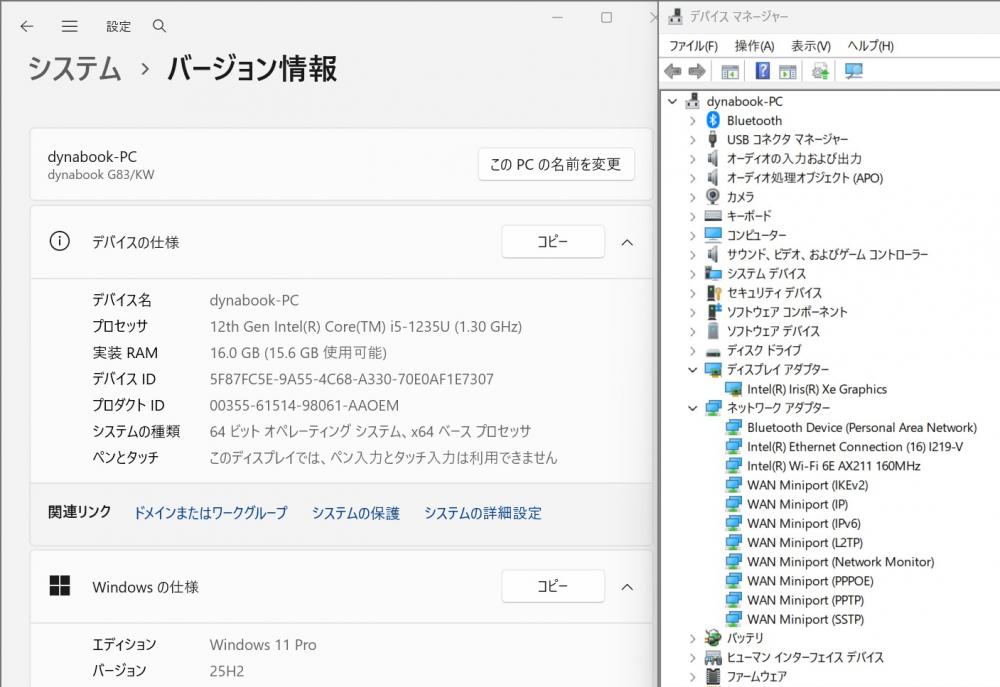This screenshot has height=687, width=1000.
Task: Click the 25H2 version value
Action: tap(226, 670)
